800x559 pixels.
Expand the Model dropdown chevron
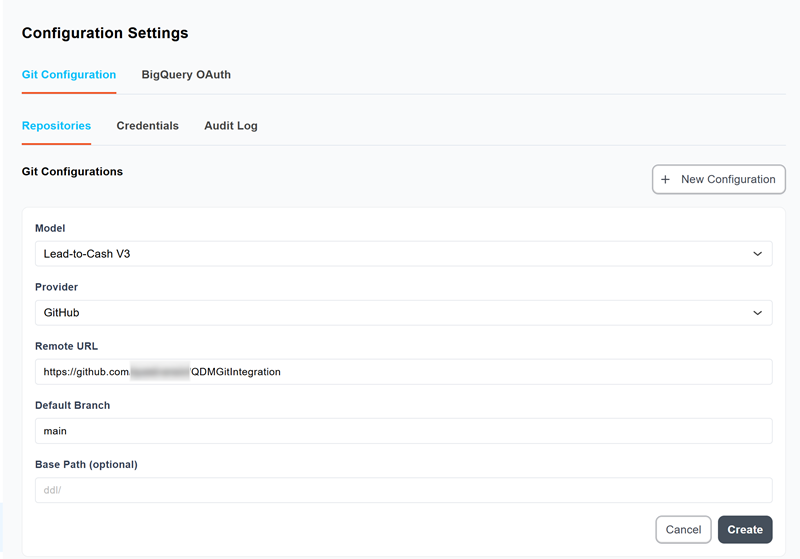758,253
